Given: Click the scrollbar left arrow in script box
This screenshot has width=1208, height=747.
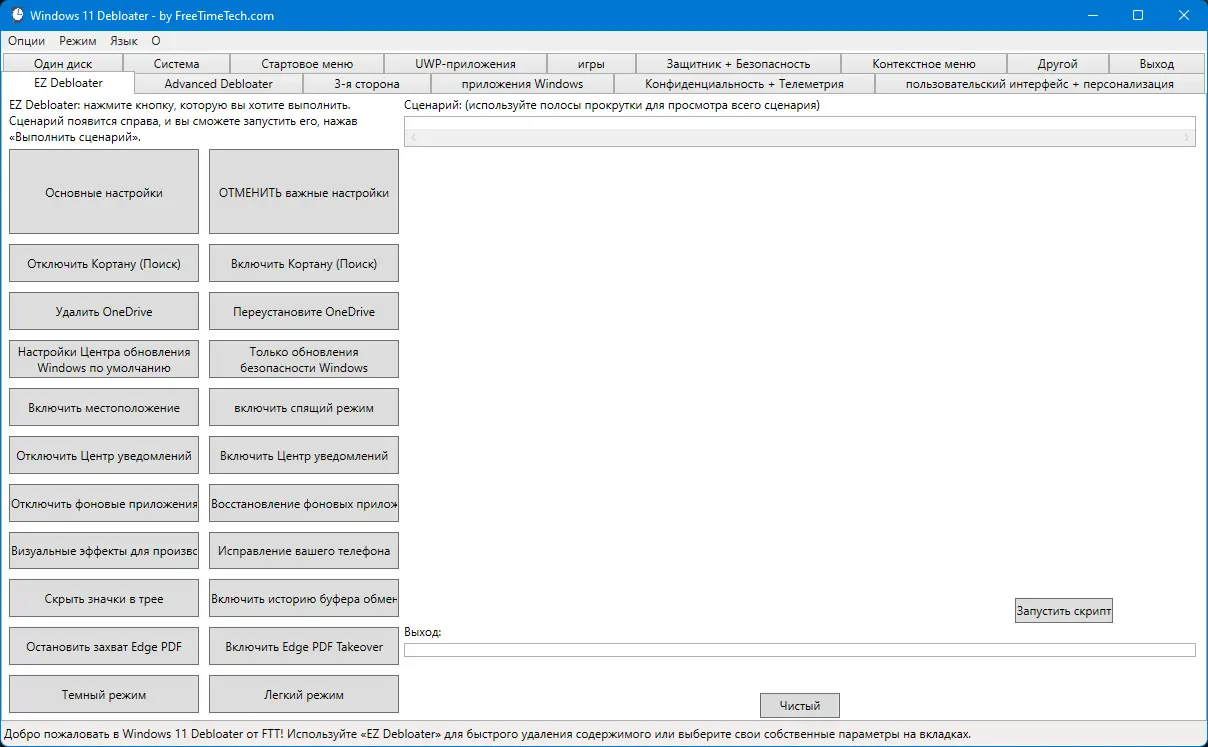Looking at the screenshot, I should coord(412,137).
